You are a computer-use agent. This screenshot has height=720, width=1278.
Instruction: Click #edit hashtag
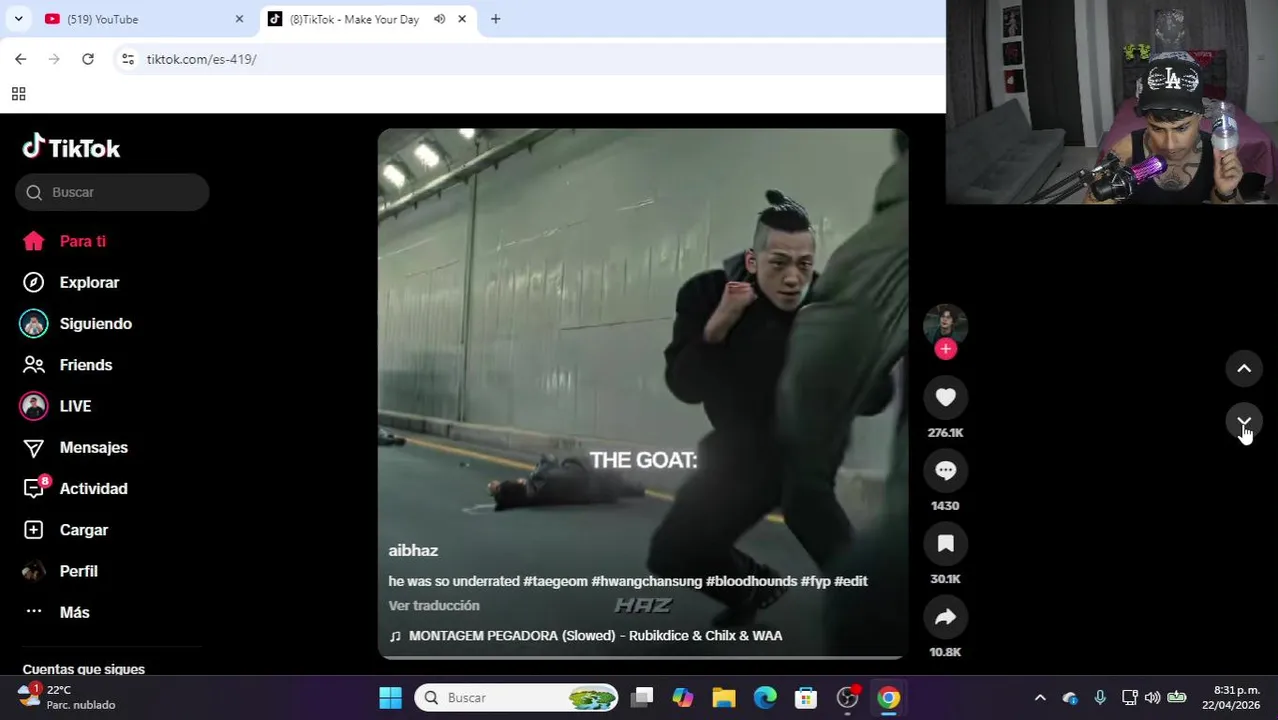pos(851,581)
